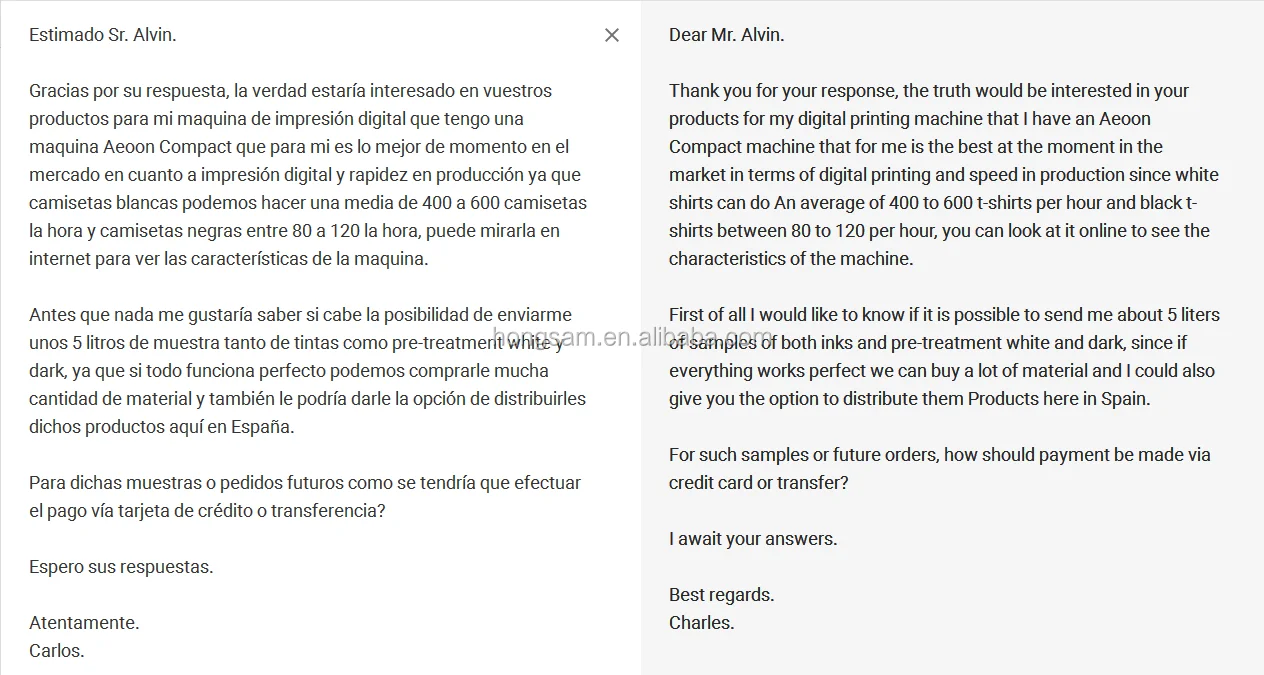Viewport: 1264px width, 675px height.
Task: Click the words 'dichos productos aquí en España.'
Action: pos(162,427)
